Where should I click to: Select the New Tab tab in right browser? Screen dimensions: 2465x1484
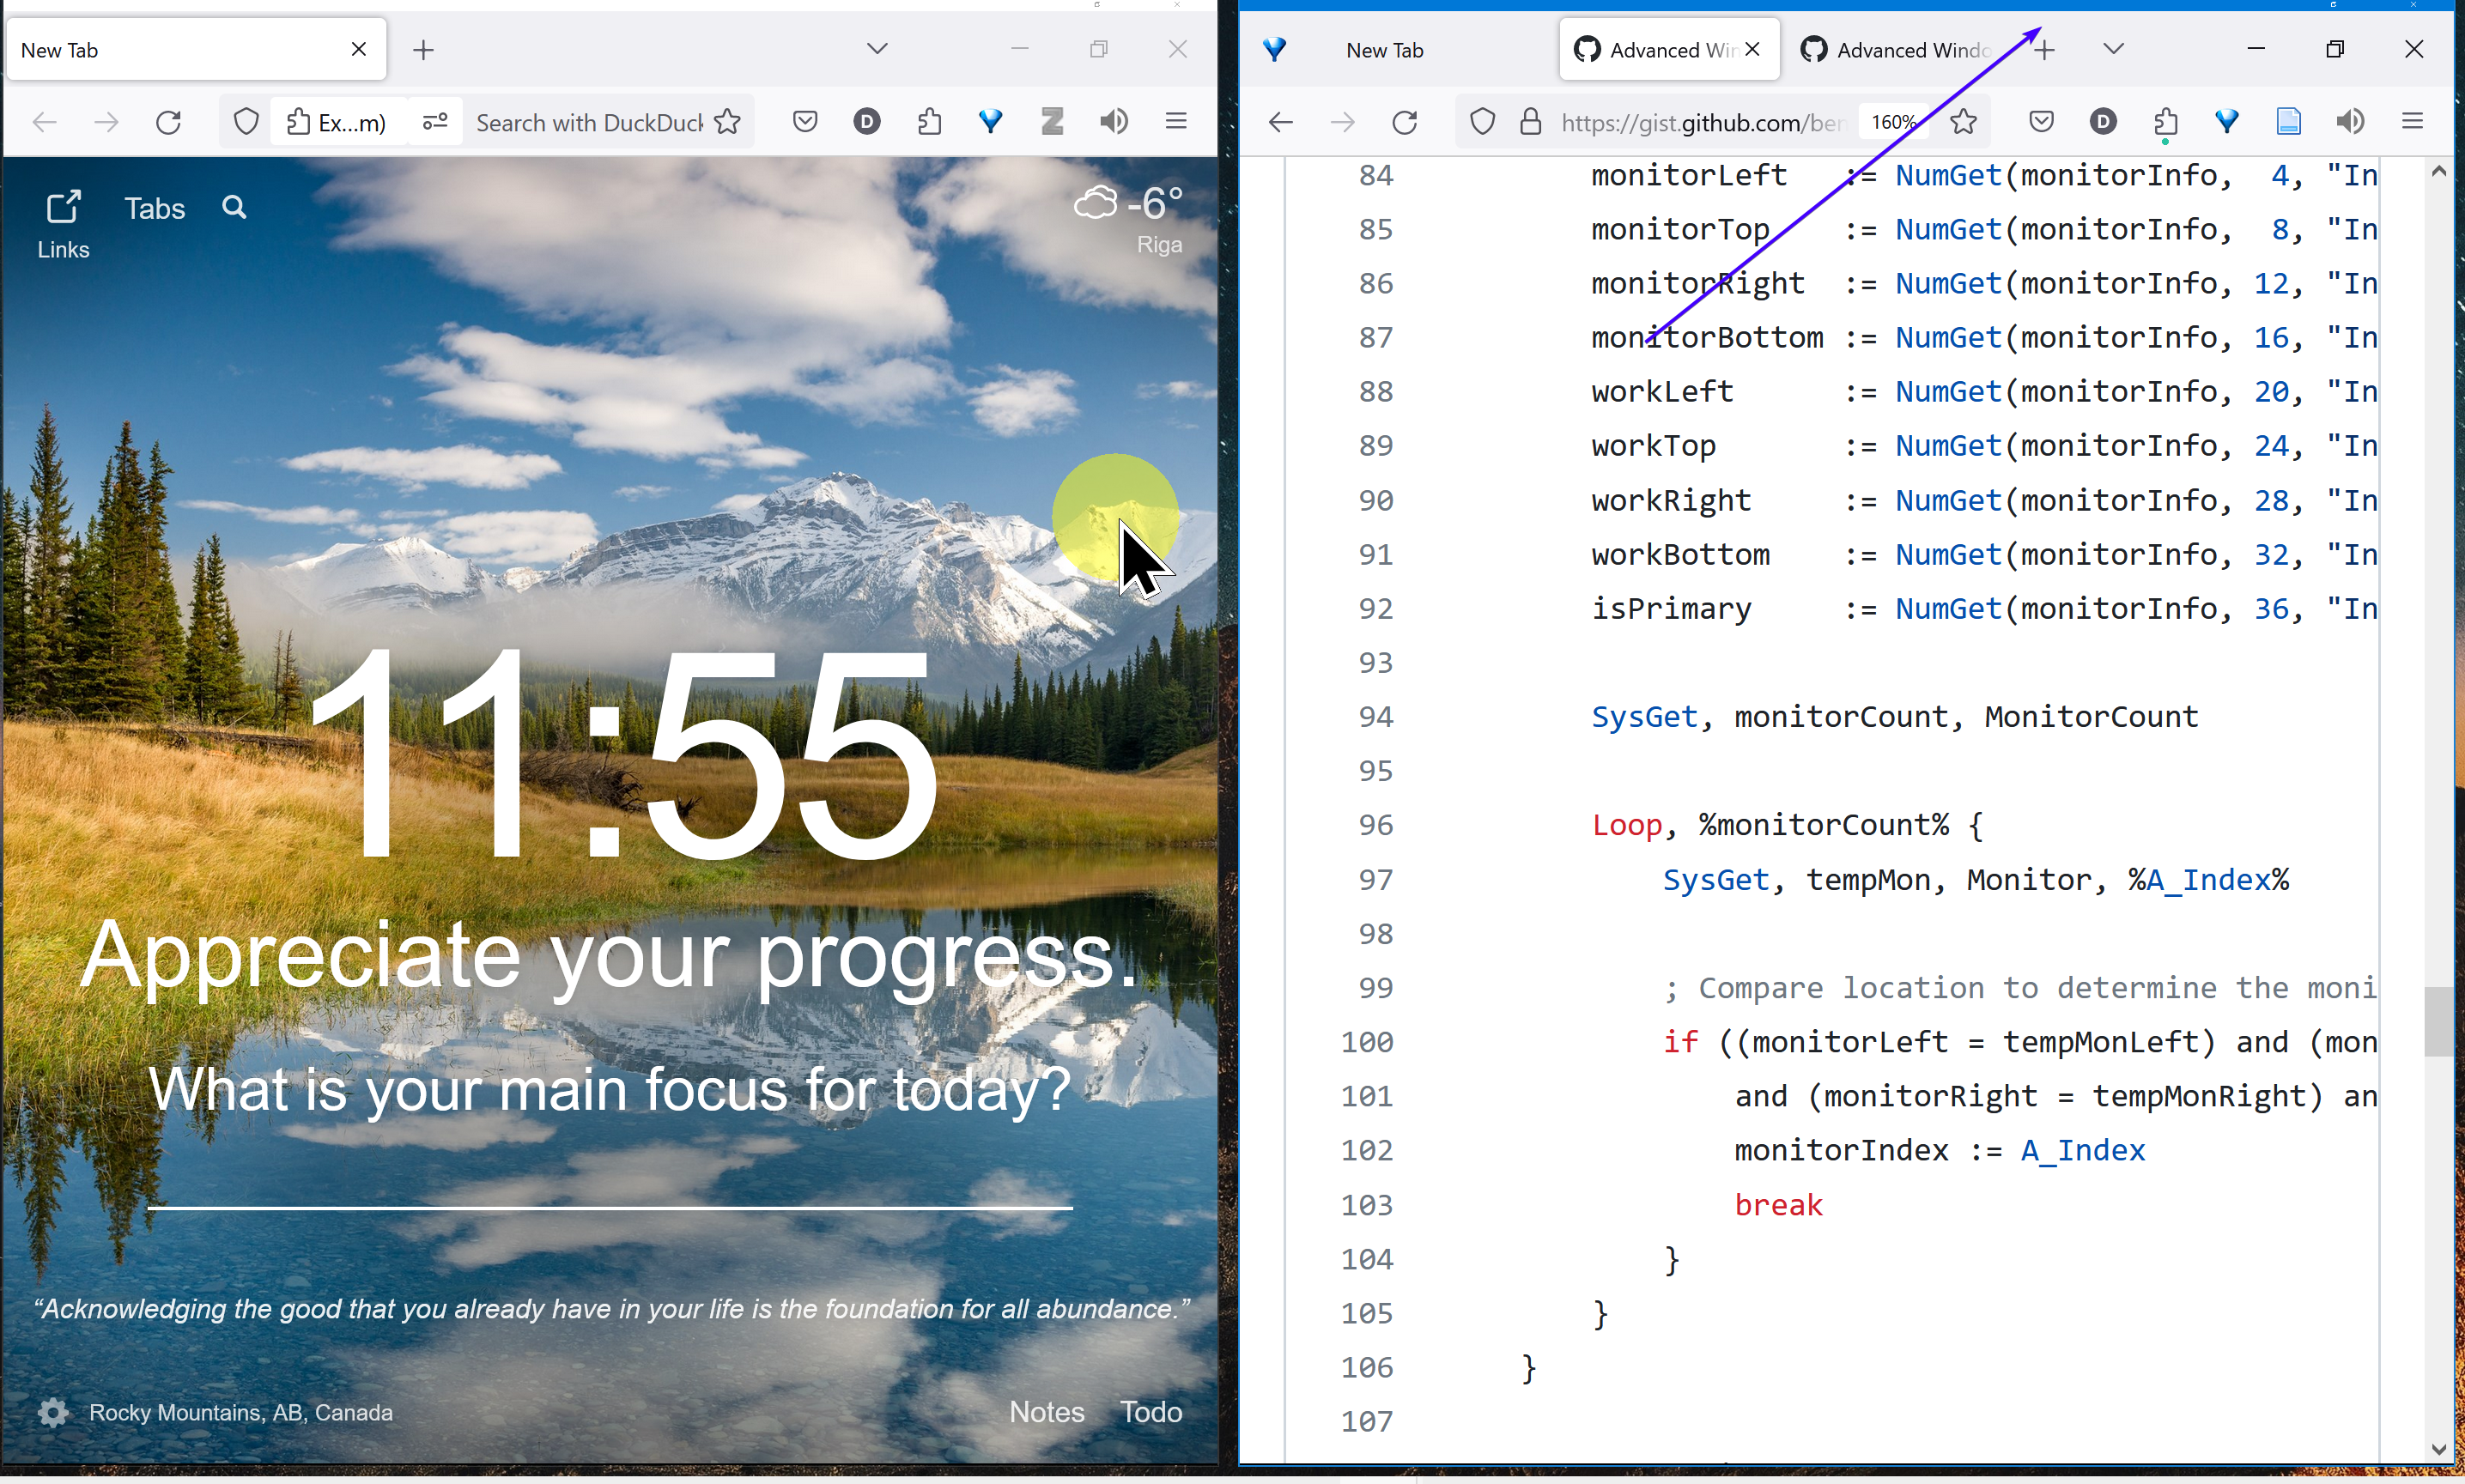[x=1384, y=49]
